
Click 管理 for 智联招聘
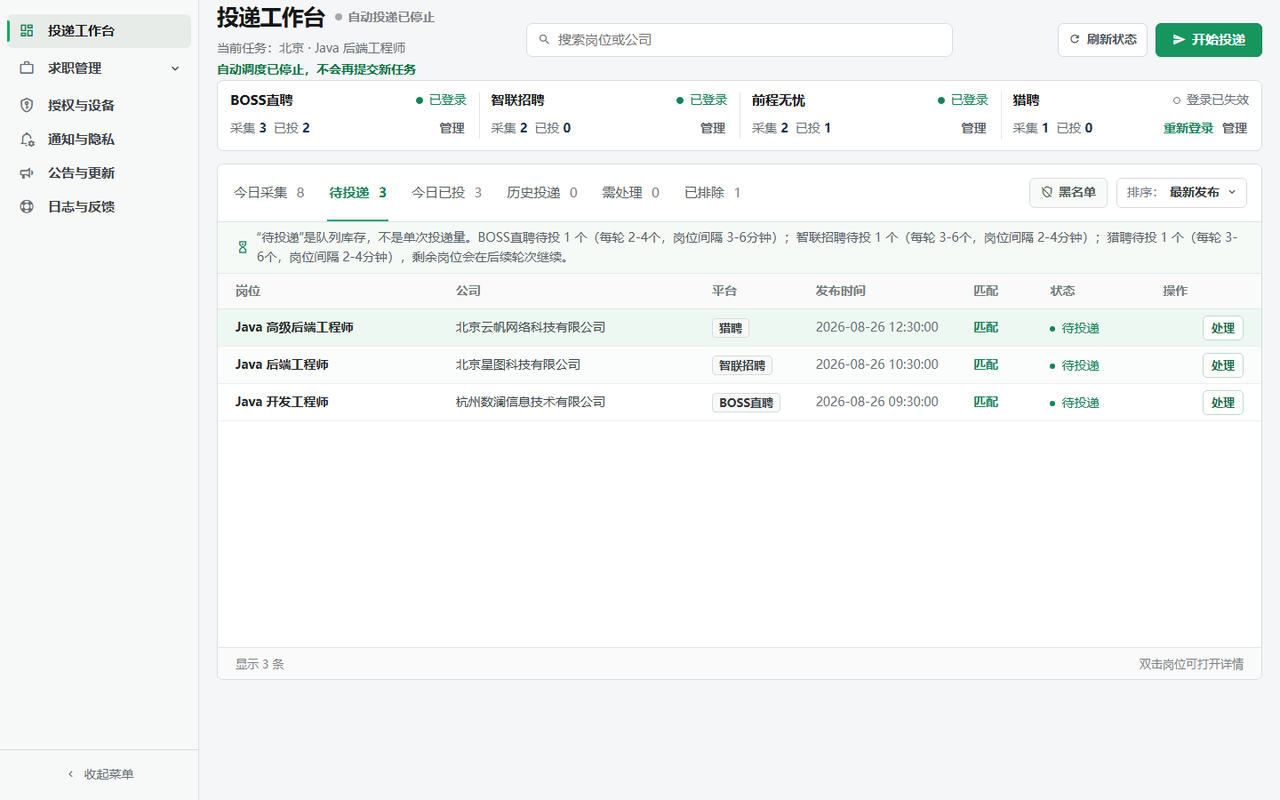pyautogui.click(x=713, y=128)
